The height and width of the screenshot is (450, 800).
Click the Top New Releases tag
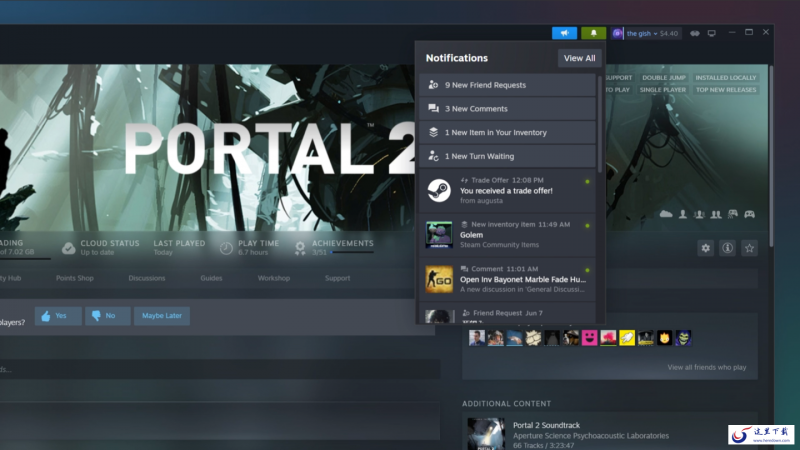(726, 90)
